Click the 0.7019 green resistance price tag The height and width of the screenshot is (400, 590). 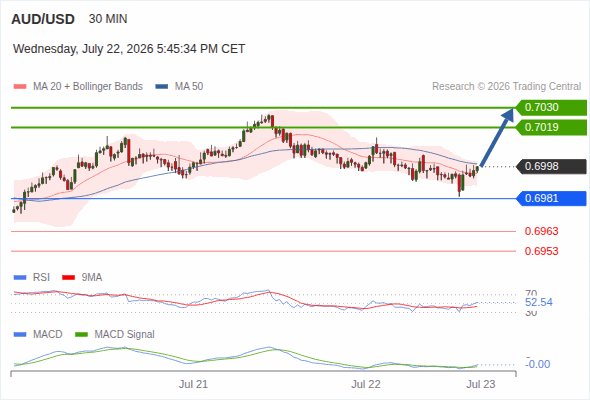click(x=551, y=128)
